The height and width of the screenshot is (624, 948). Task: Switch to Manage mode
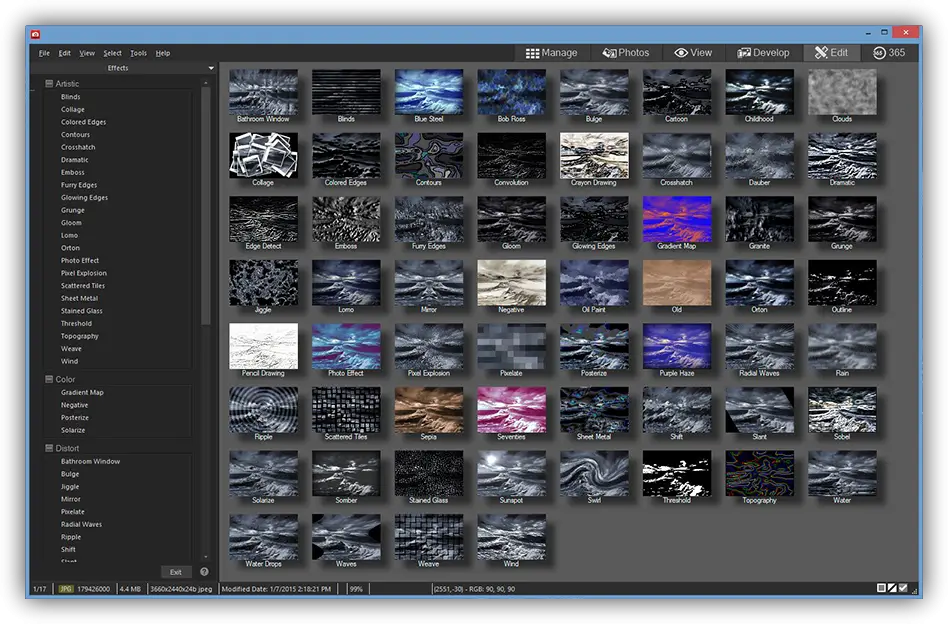click(553, 53)
